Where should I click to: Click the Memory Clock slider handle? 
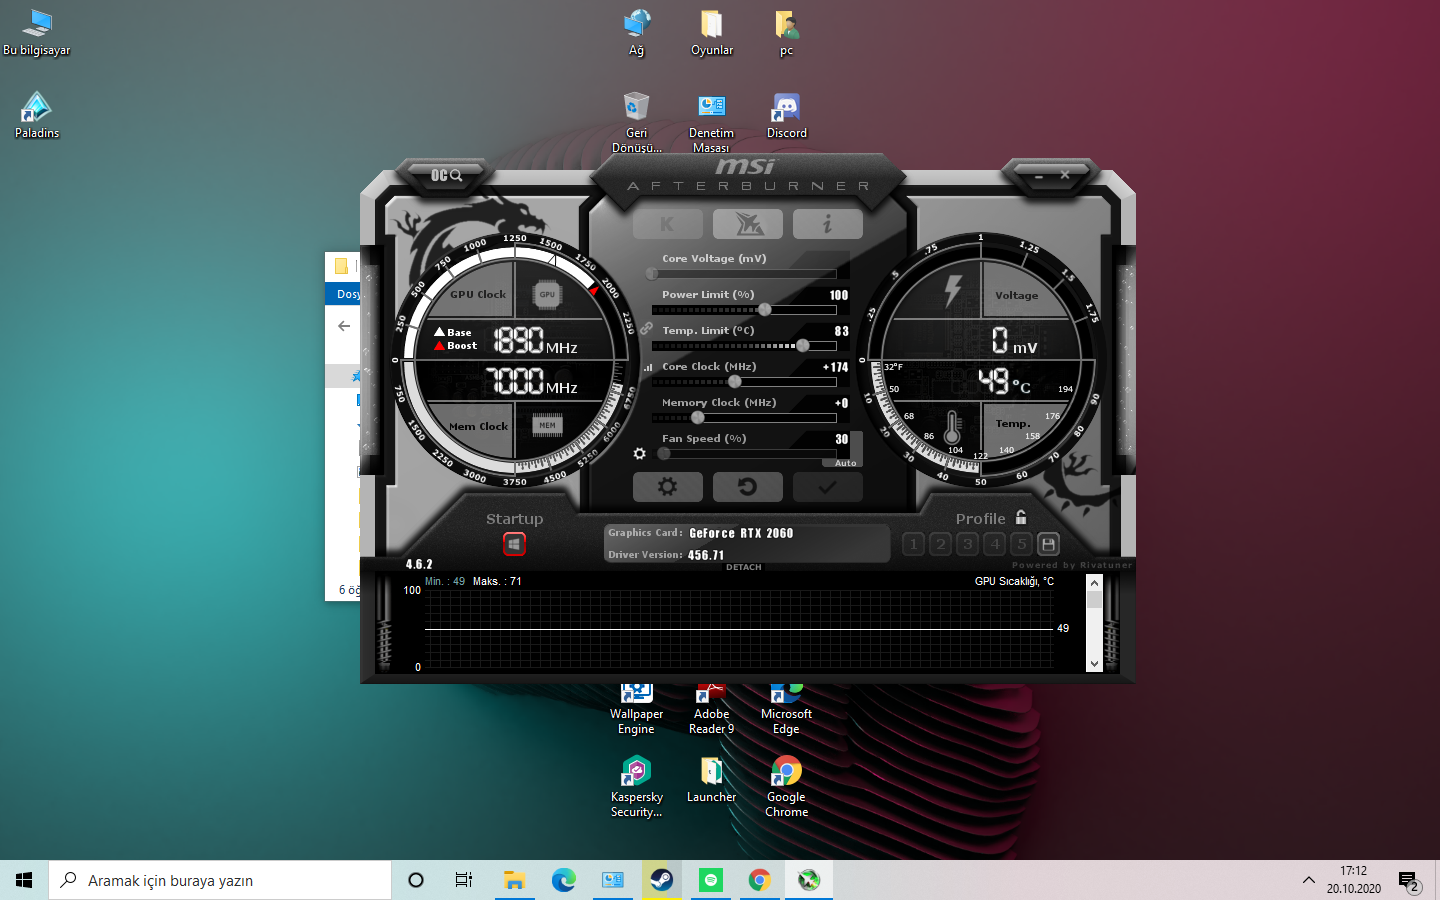tap(697, 417)
